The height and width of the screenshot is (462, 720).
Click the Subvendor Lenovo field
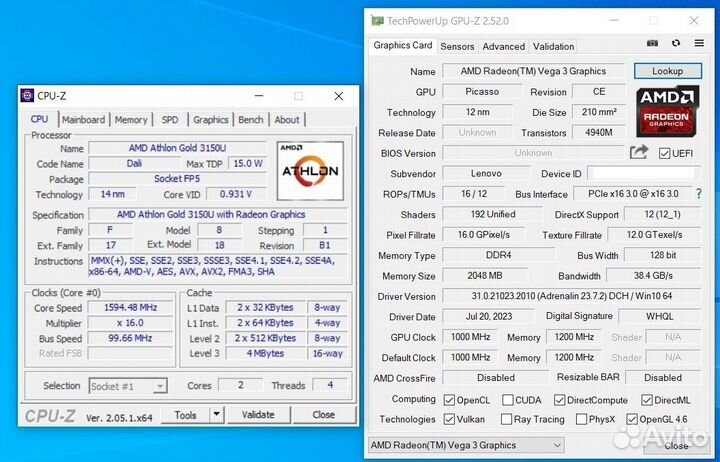[x=486, y=174]
